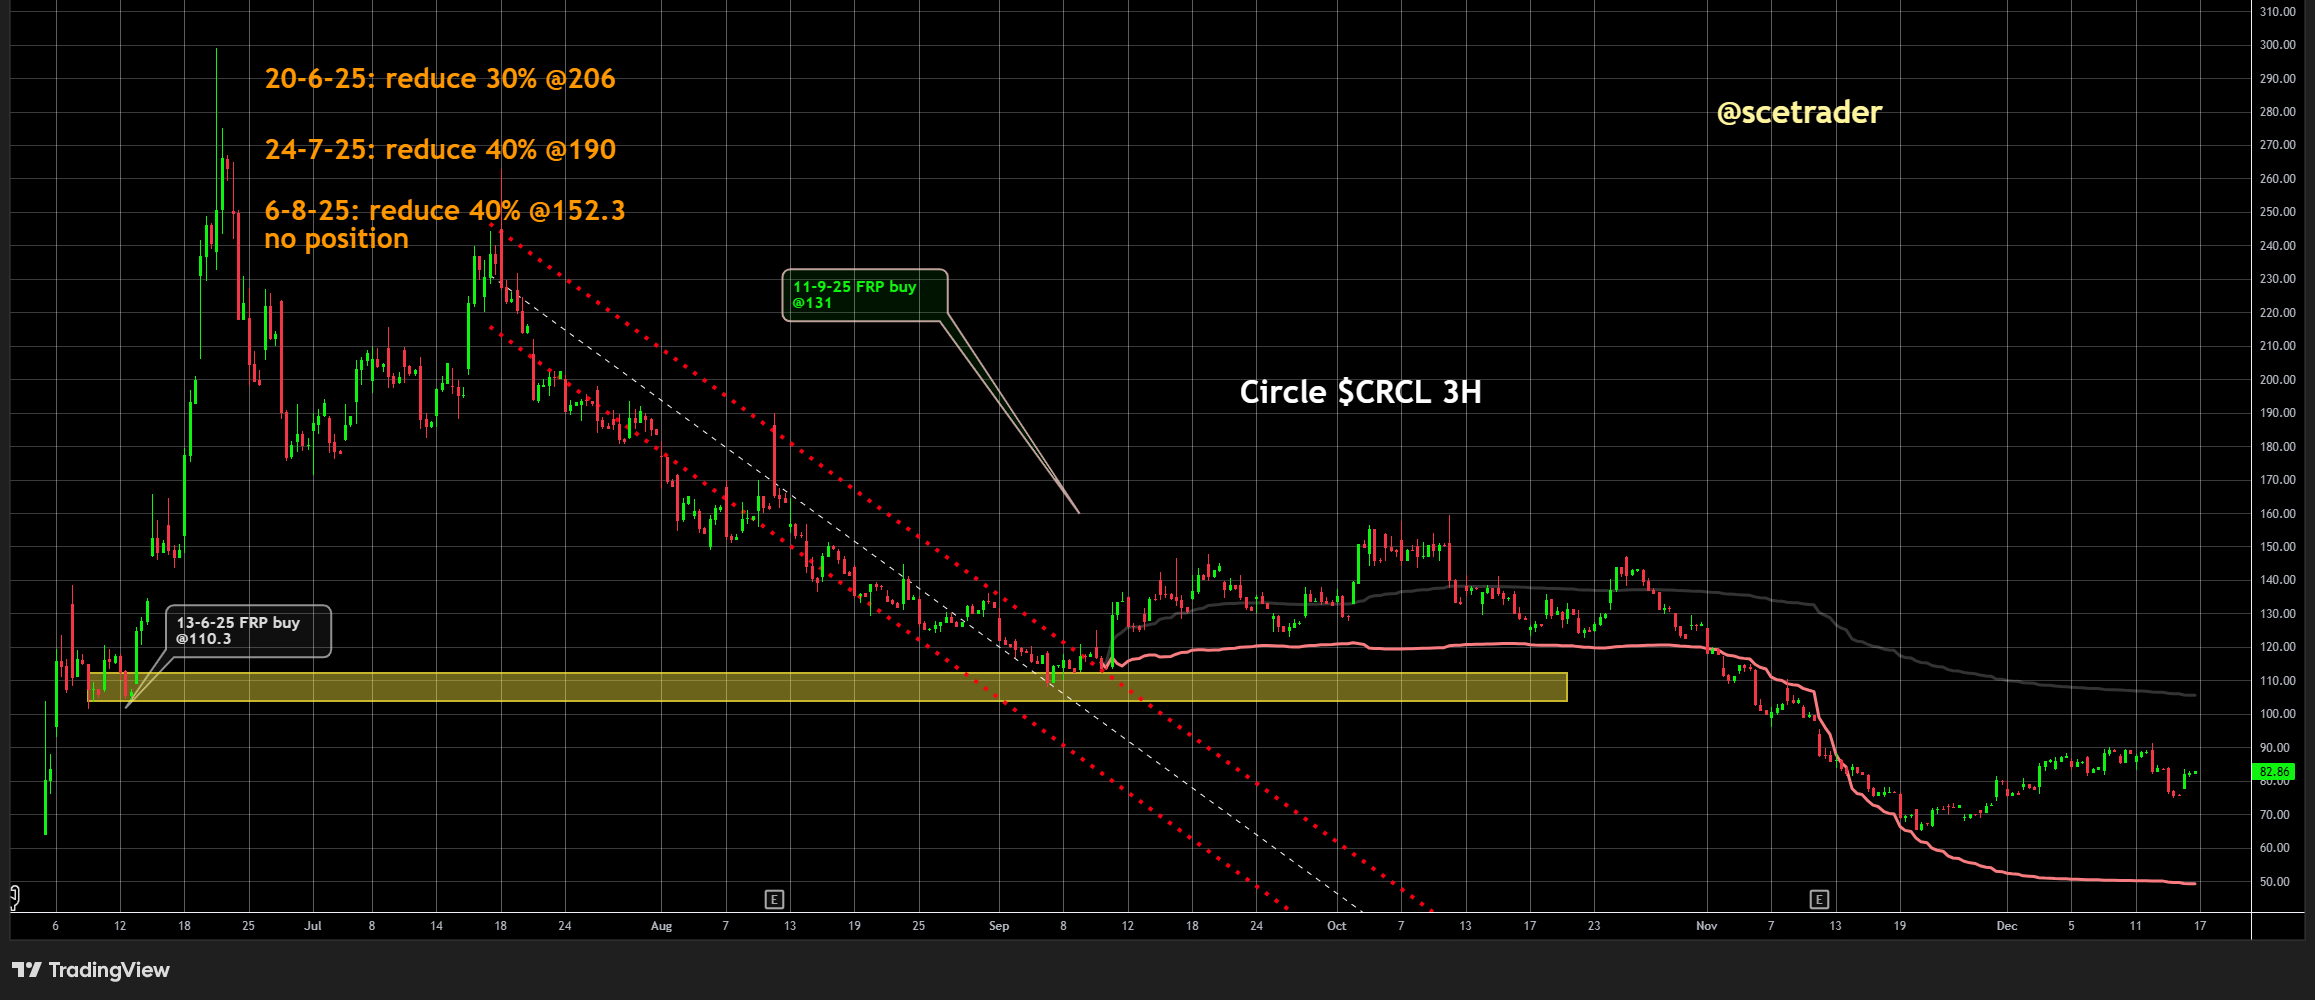Viewport: 2315px width, 1000px height.
Task: Select the green '11-9-25 FRP buy @131' callout
Action: [864, 295]
